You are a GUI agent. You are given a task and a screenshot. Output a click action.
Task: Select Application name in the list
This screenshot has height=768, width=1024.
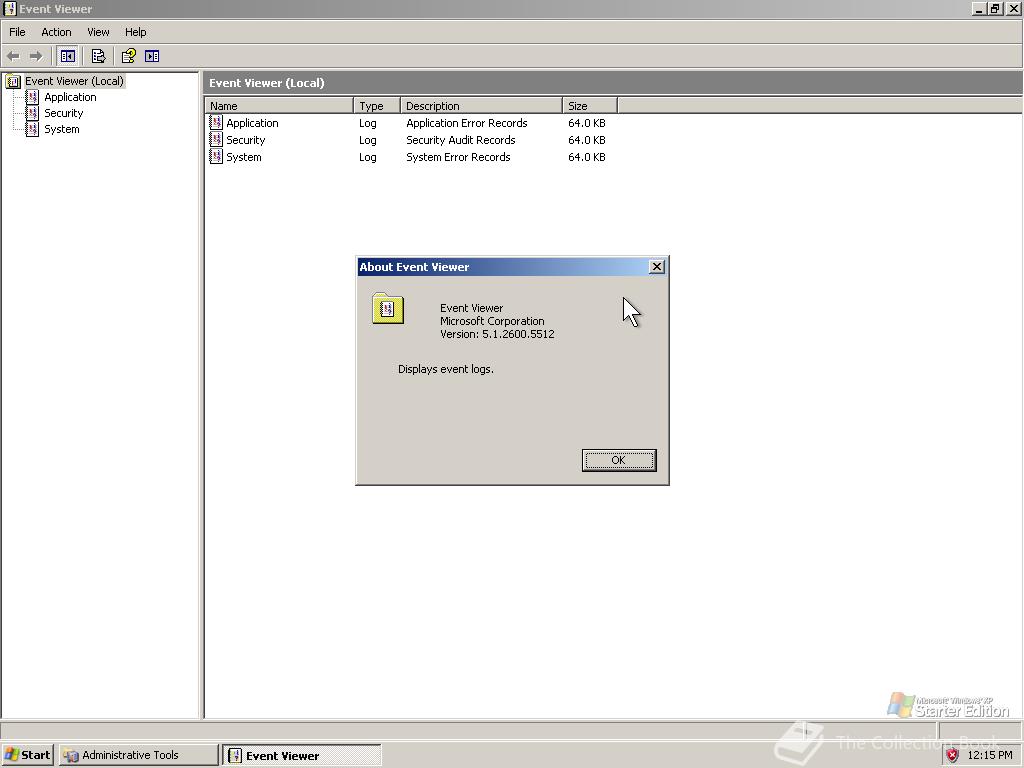click(252, 123)
